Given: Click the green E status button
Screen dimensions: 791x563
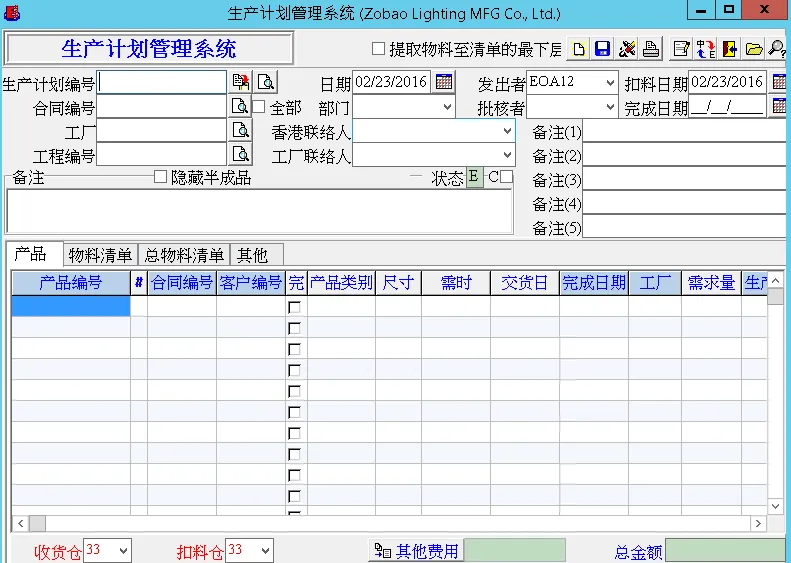Looking at the screenshot, I should [x=474, y=178].
